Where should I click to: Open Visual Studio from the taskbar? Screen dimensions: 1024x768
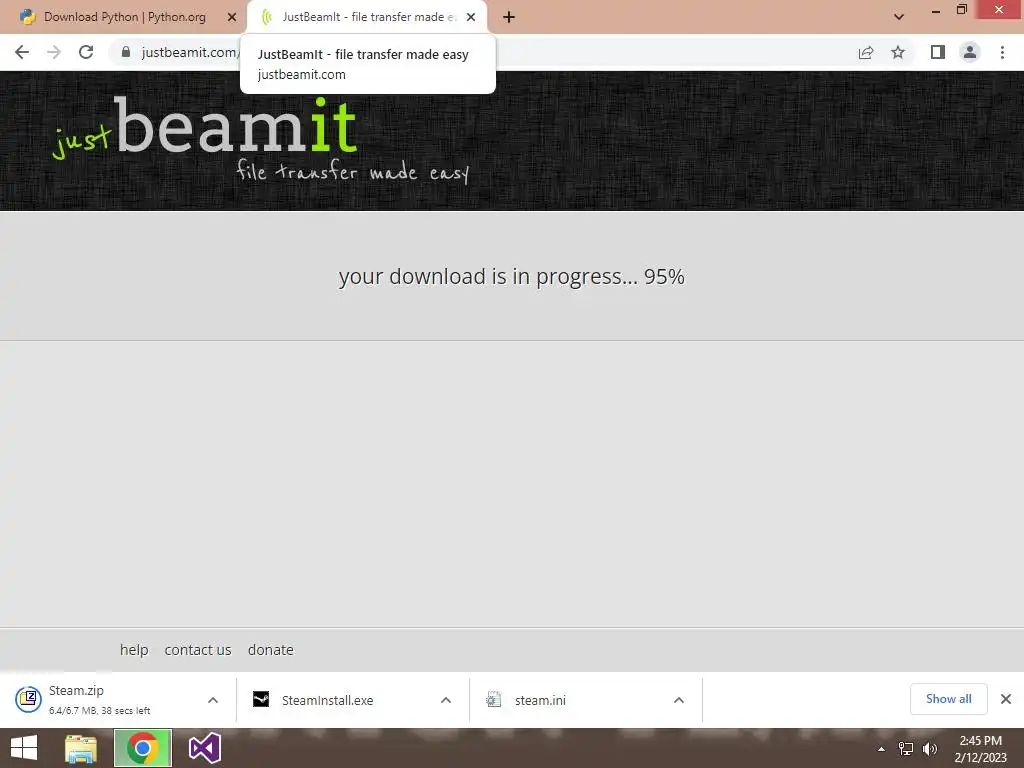pos(204,748)
